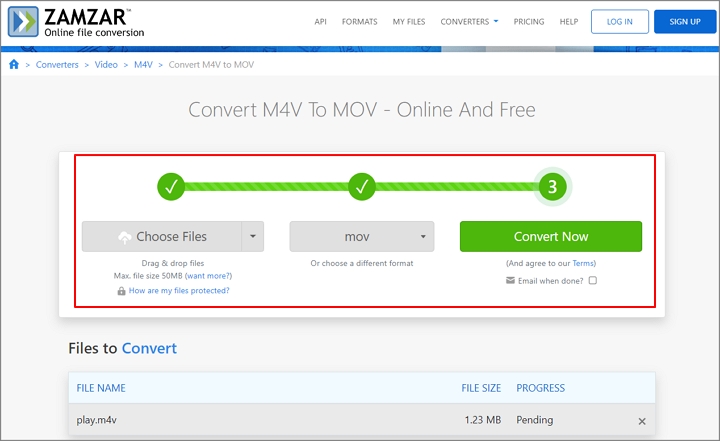Click the first completed step checkmark
This screenshot has height=441, width=720.
(171, 187)
